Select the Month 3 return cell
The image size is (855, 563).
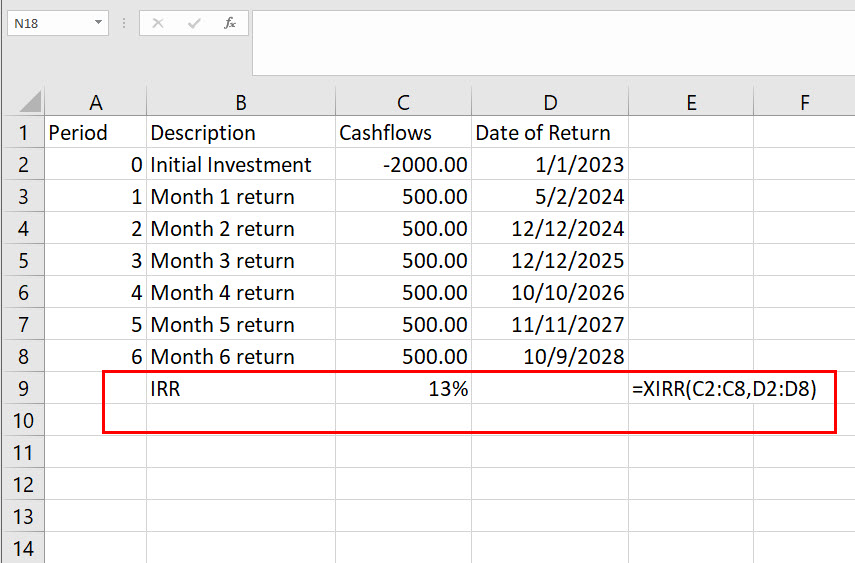click(240, 261)
